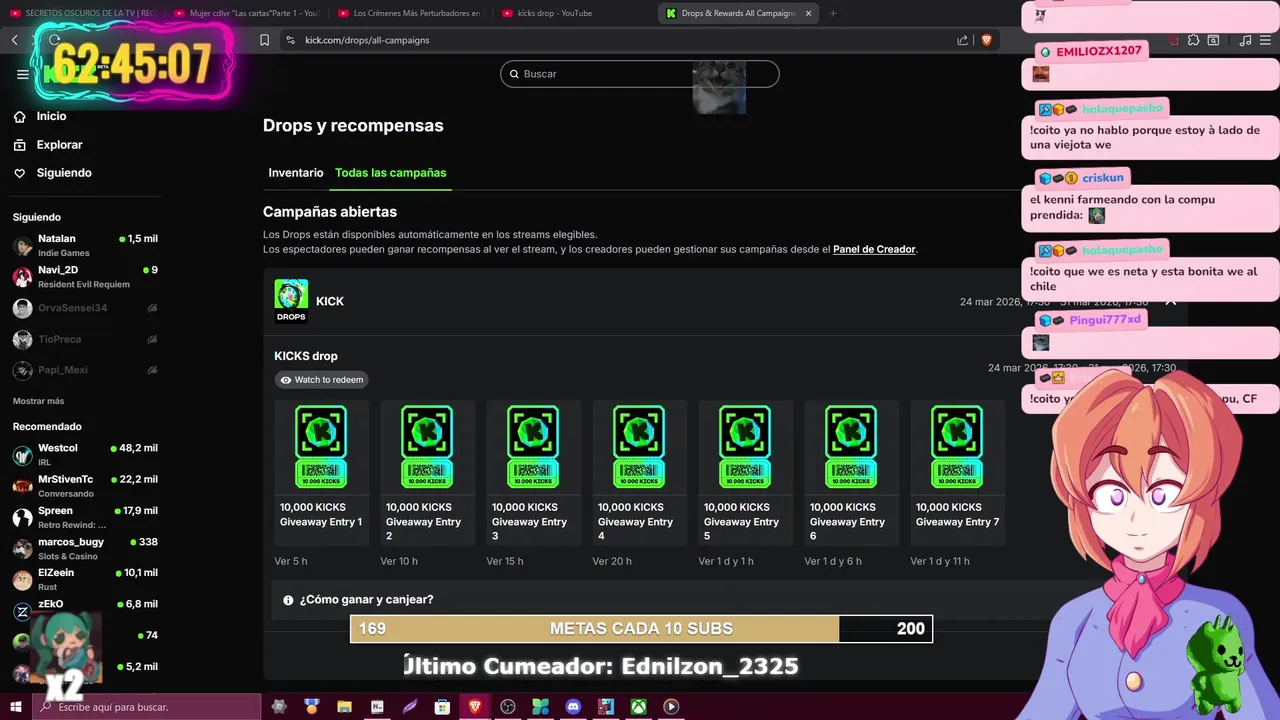
Task: Switch to Los Crímenes Más Perturbadores browser tab
Action: [410, 13]
